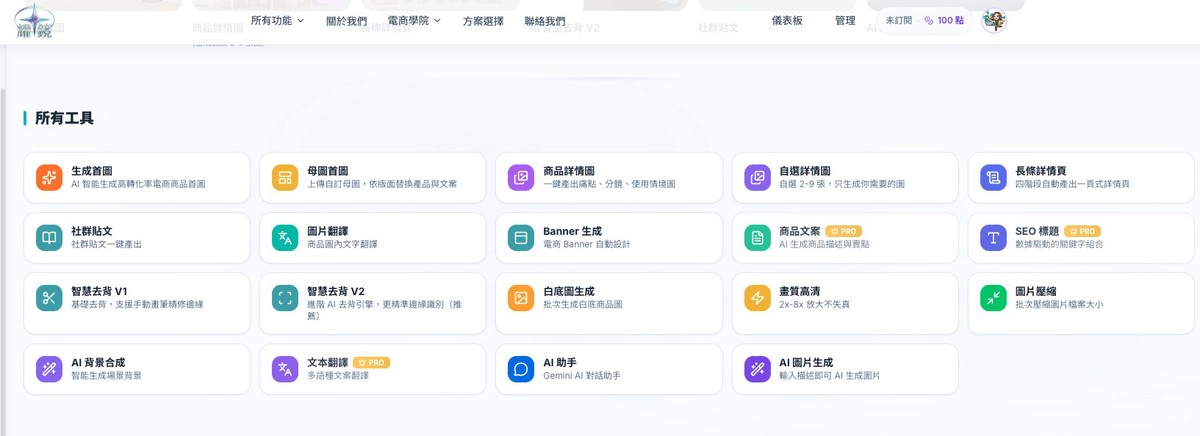Viewport: 1200px width, 436px height.
Task: Open the 關於我們 menu item
Action: click(x=346, y=21)
